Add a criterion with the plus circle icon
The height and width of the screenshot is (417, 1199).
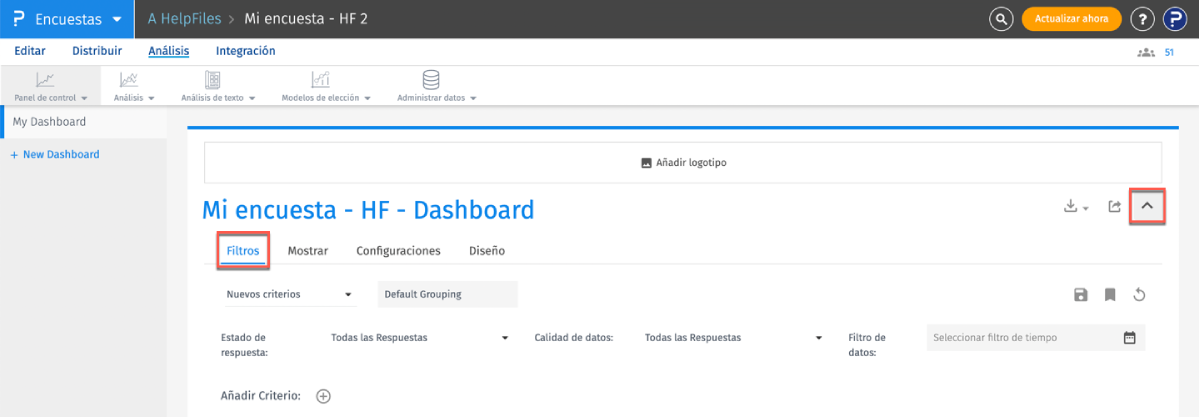coord(323,396)
